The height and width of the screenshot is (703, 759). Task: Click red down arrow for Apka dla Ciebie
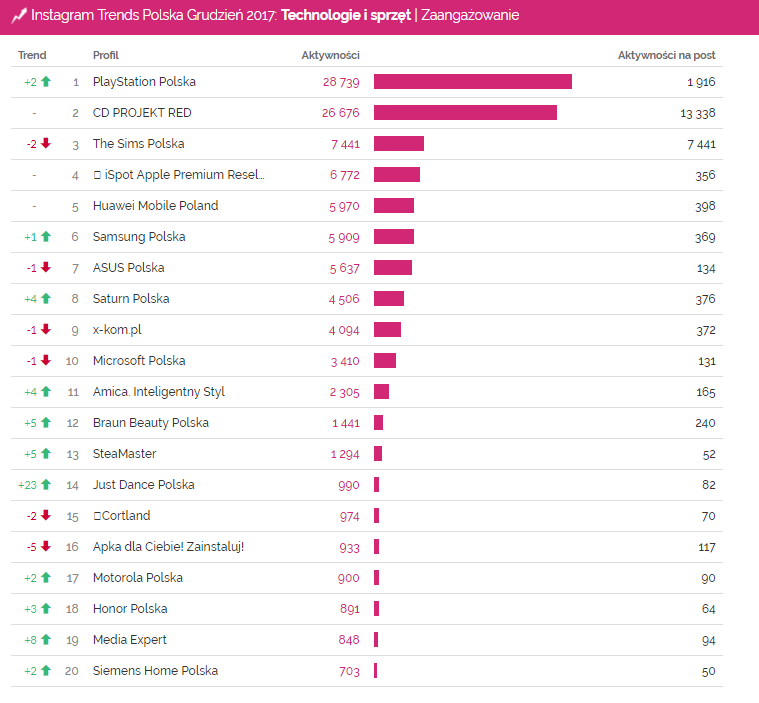click(x=45, y=547)
